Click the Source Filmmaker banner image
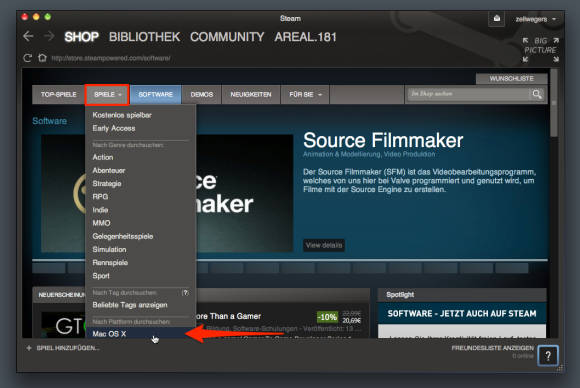The width and height of the screenshot is (580, 388). tap(245, 193)
